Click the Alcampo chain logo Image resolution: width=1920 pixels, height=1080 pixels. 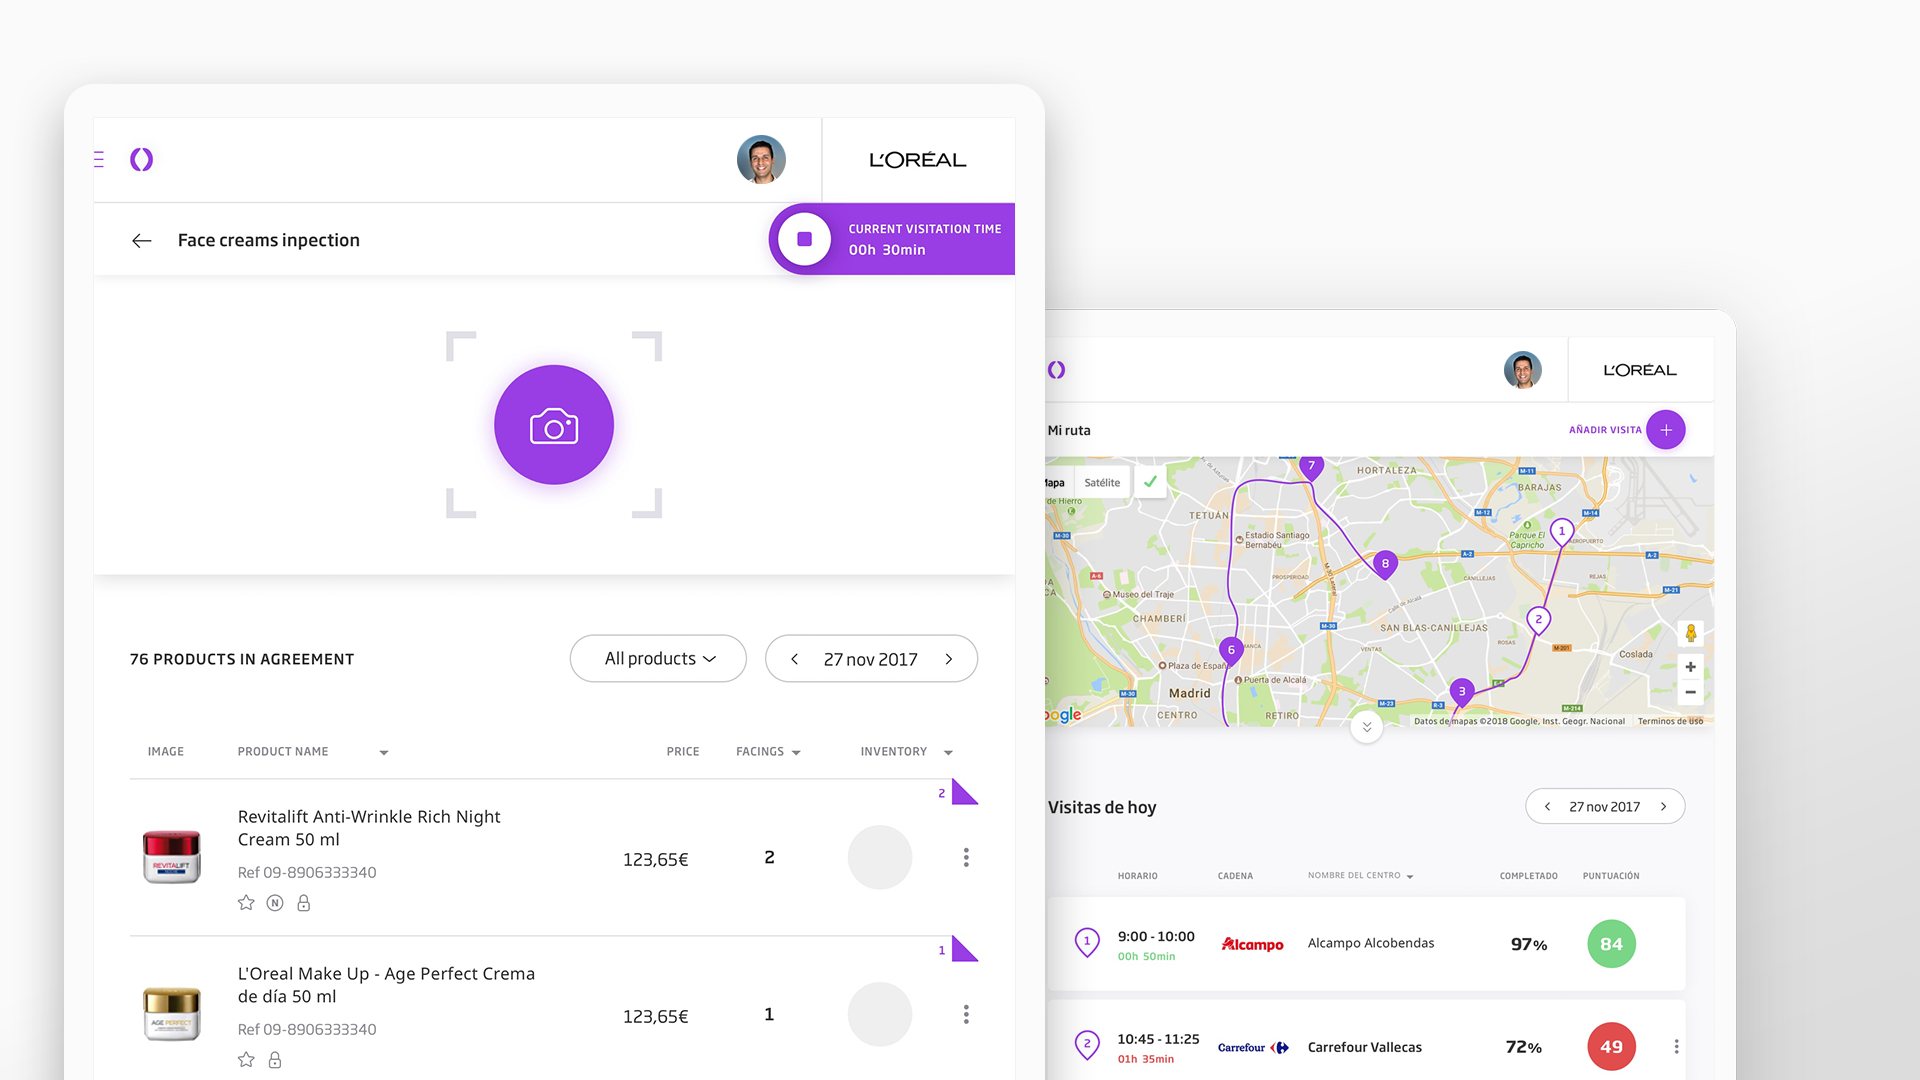click(1252, 944)
